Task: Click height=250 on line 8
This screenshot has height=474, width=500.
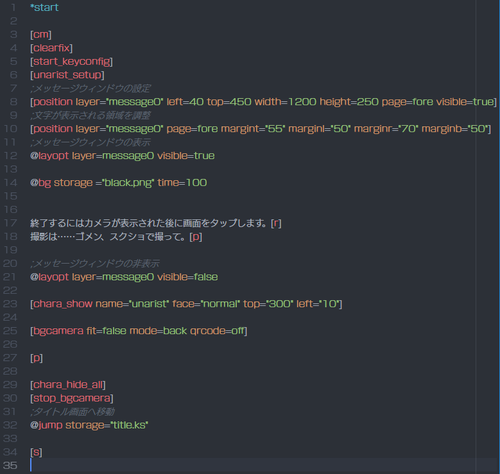Action: pyautogui.click(x=349, y=102)
